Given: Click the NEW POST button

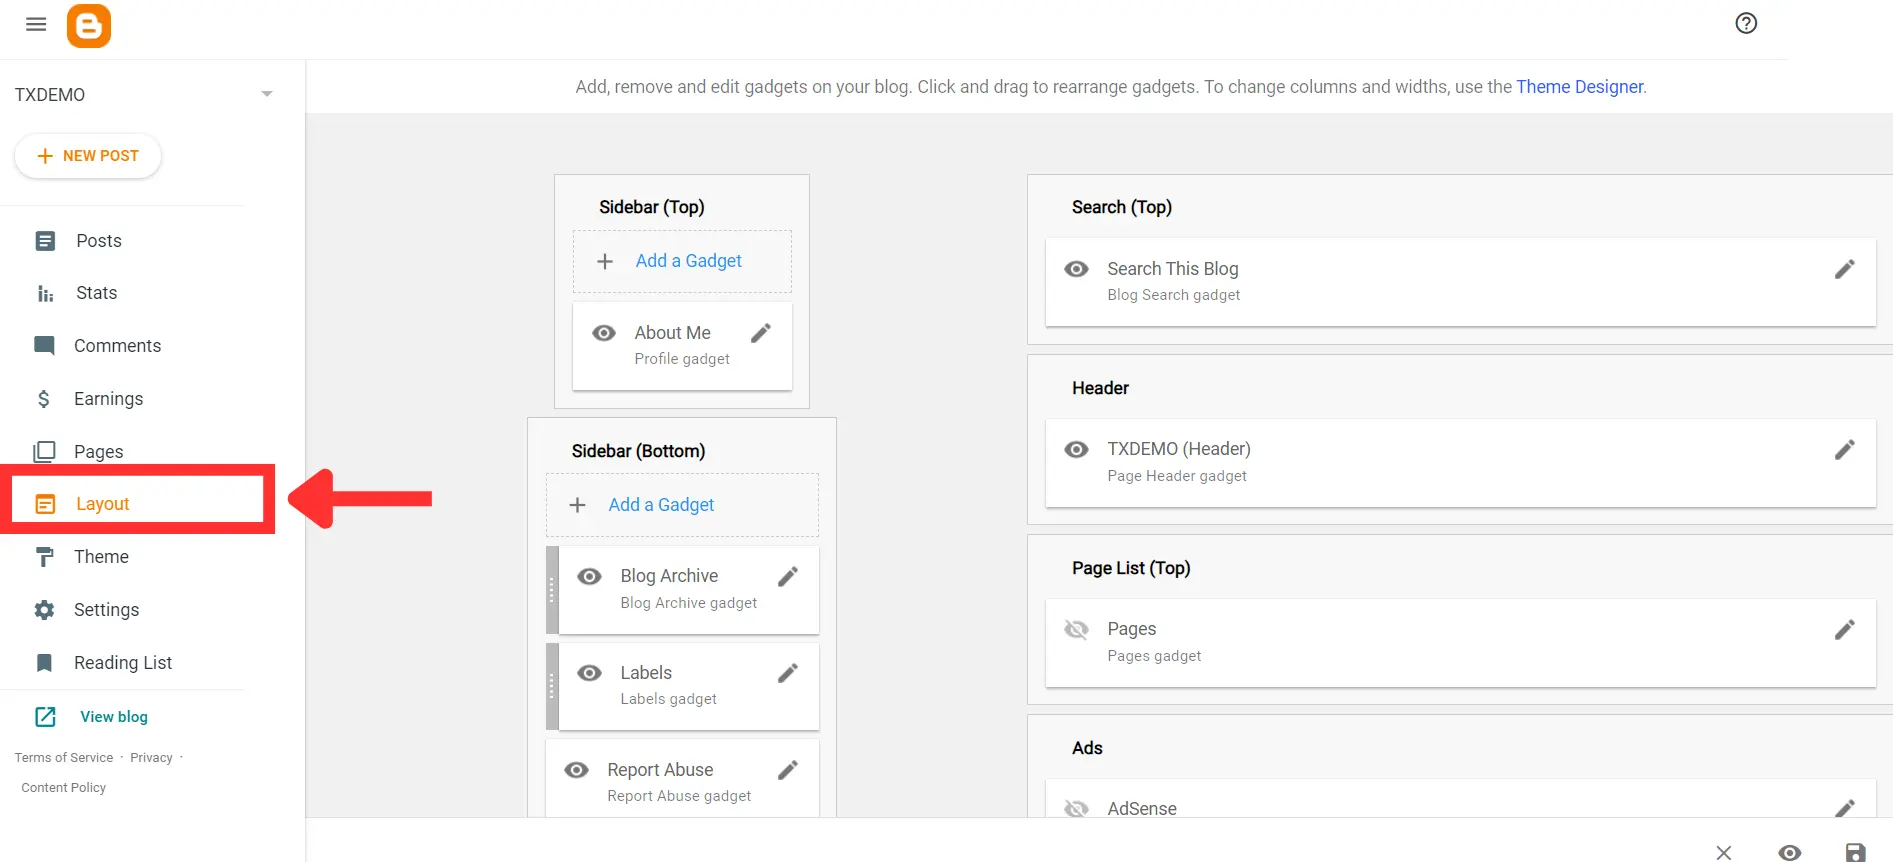Looking at the screenshot, I should pyautogui.click(x=88, y=156).
